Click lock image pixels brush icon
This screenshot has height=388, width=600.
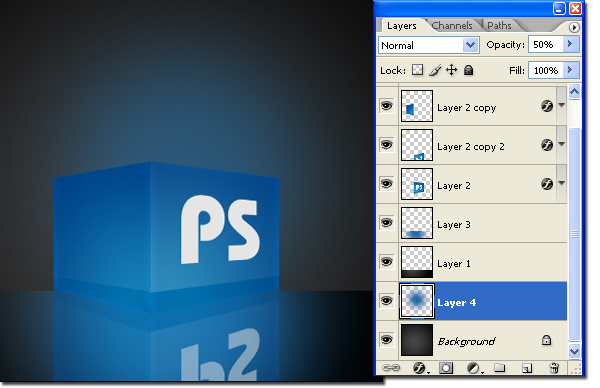coord(435,70)
